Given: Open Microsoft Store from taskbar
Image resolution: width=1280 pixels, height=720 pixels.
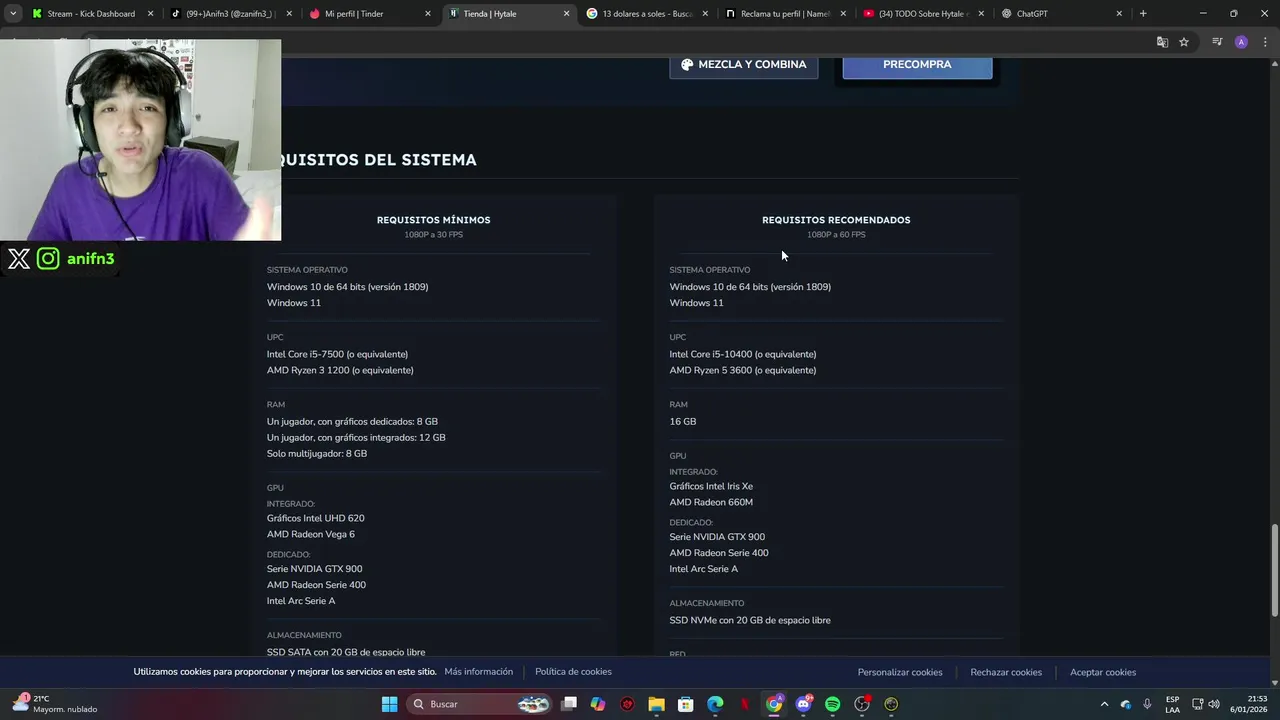Looking at the screenshot, I should (x=686, y=704).
